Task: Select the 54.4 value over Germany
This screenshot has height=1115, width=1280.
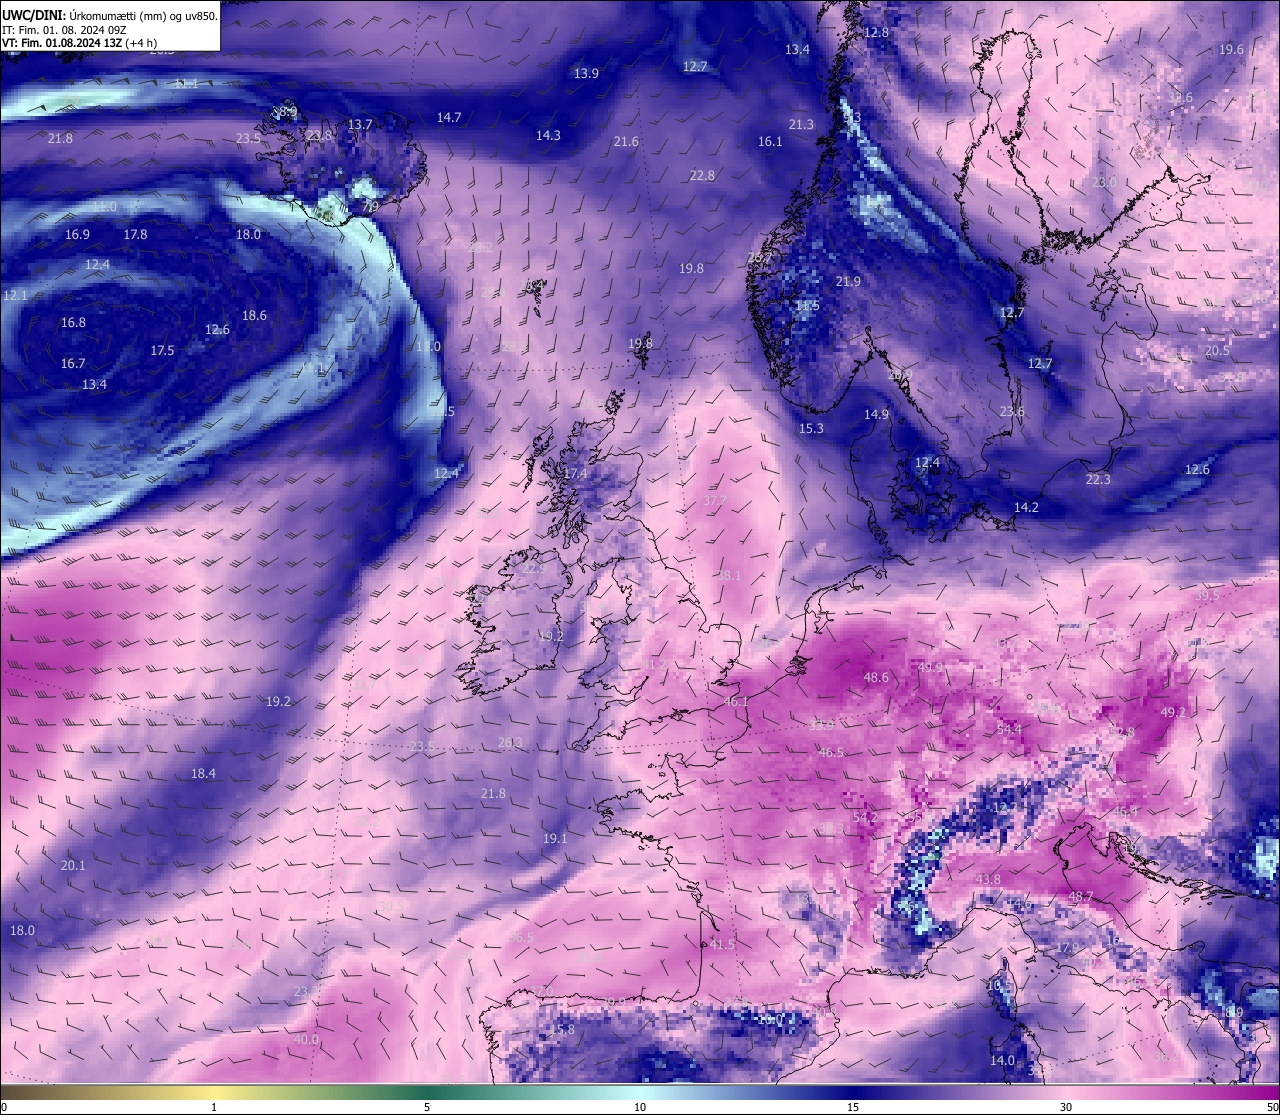Action: 1010,729
